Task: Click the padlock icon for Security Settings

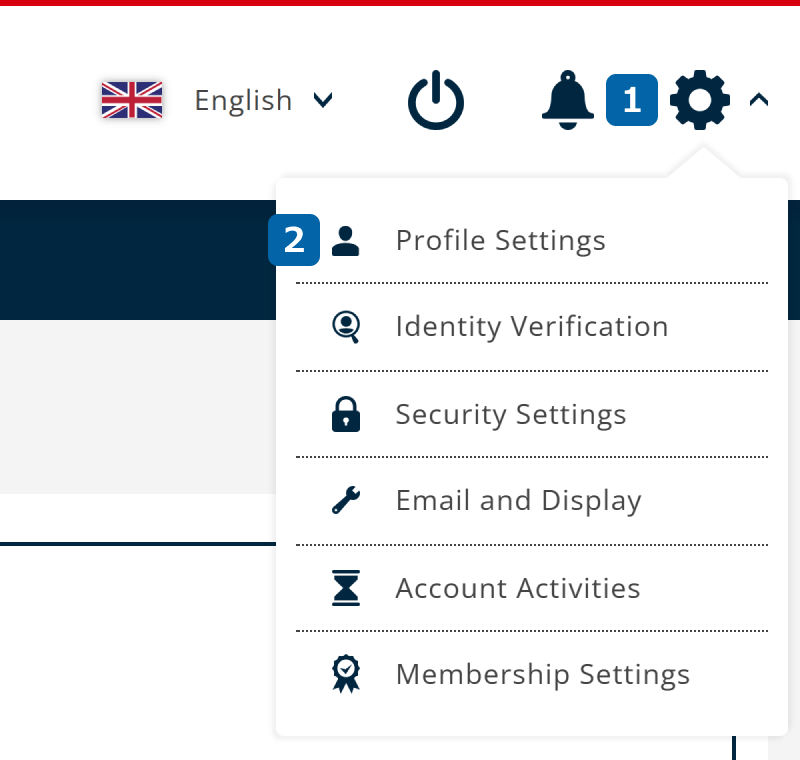Action: [x=345, y=414]
